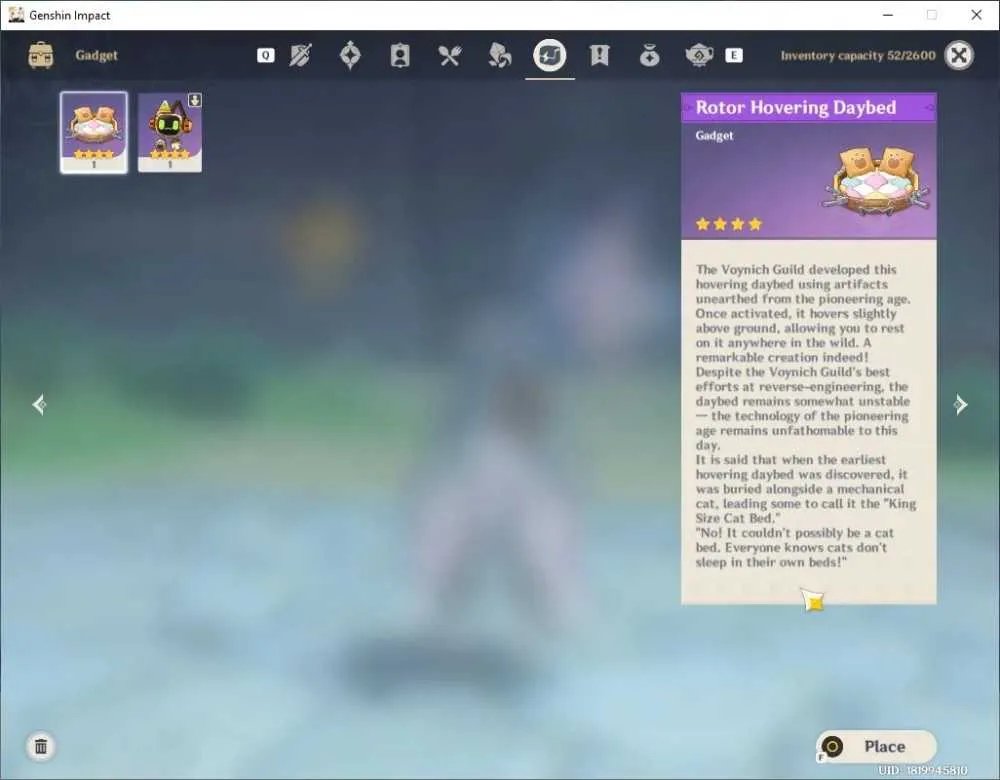The height and width of the screenshot is (780, 1000).
Task: Close the inventory with the round X button
Action: click(959, 55)
